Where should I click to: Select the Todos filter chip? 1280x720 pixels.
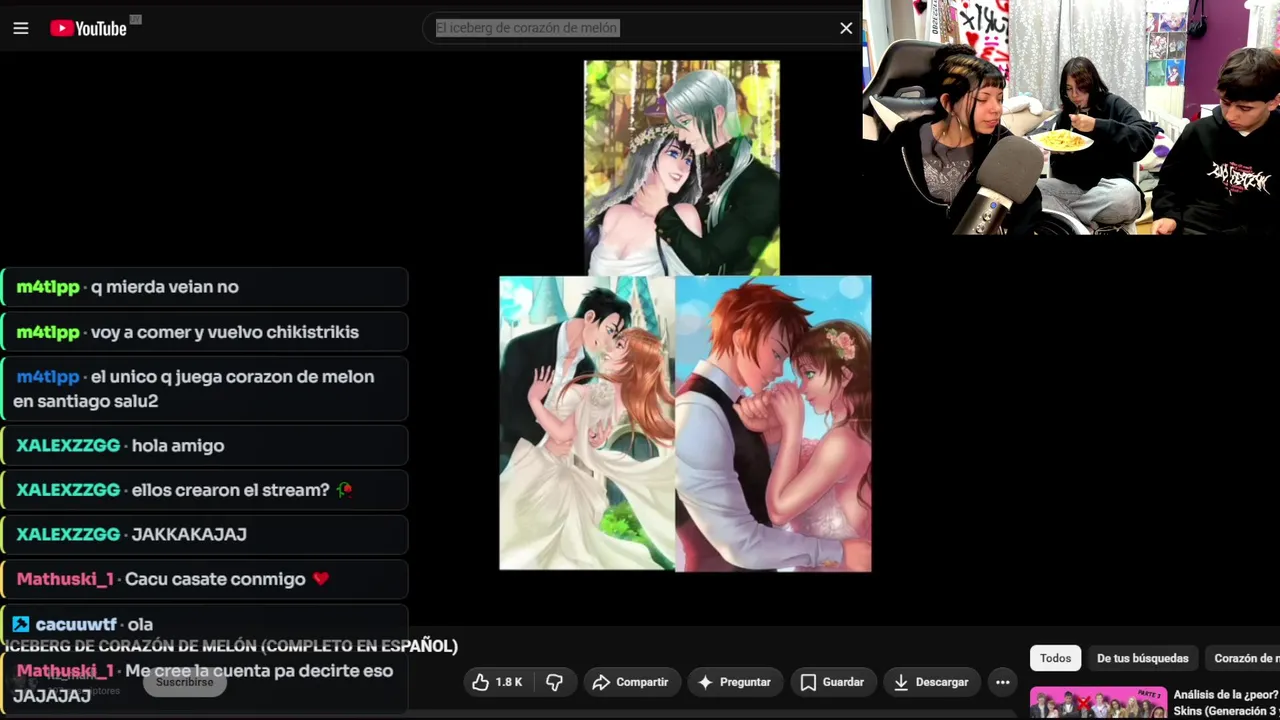(x=1055, y=658)
